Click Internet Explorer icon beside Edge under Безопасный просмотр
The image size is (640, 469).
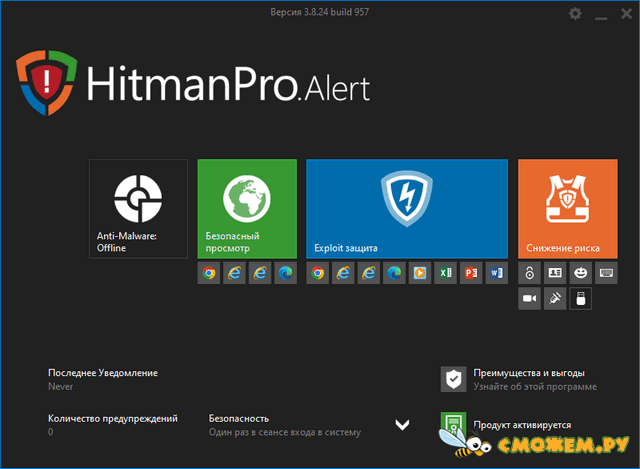[260, 273]
